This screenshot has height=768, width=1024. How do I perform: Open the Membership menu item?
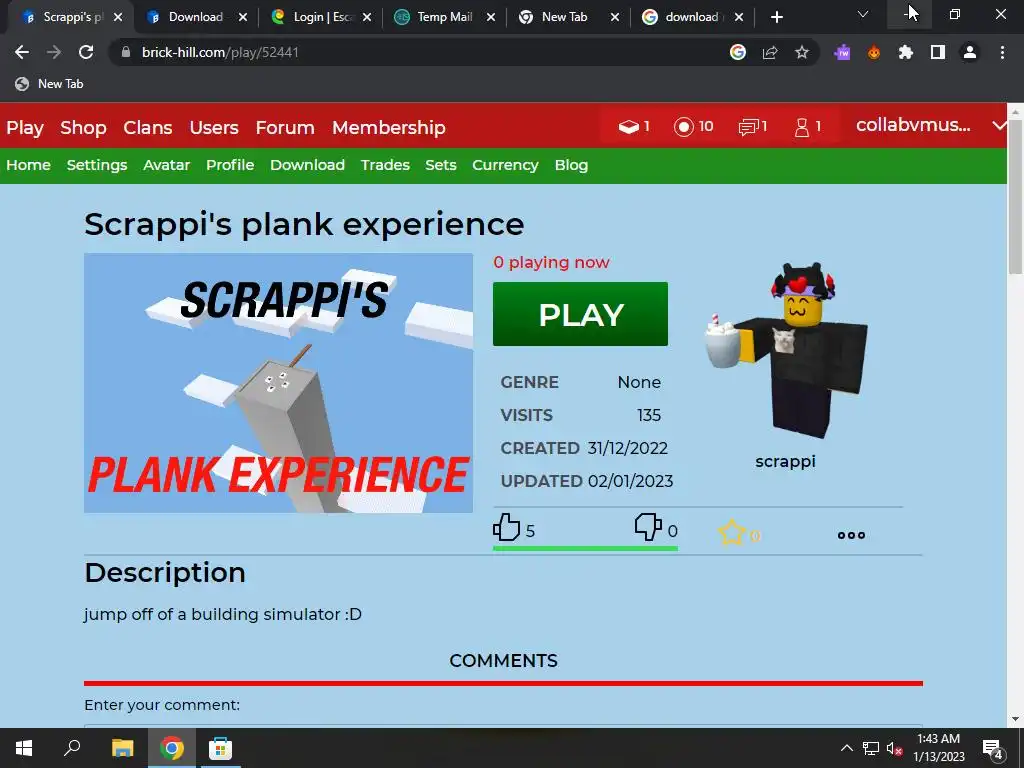pos(389,127)
